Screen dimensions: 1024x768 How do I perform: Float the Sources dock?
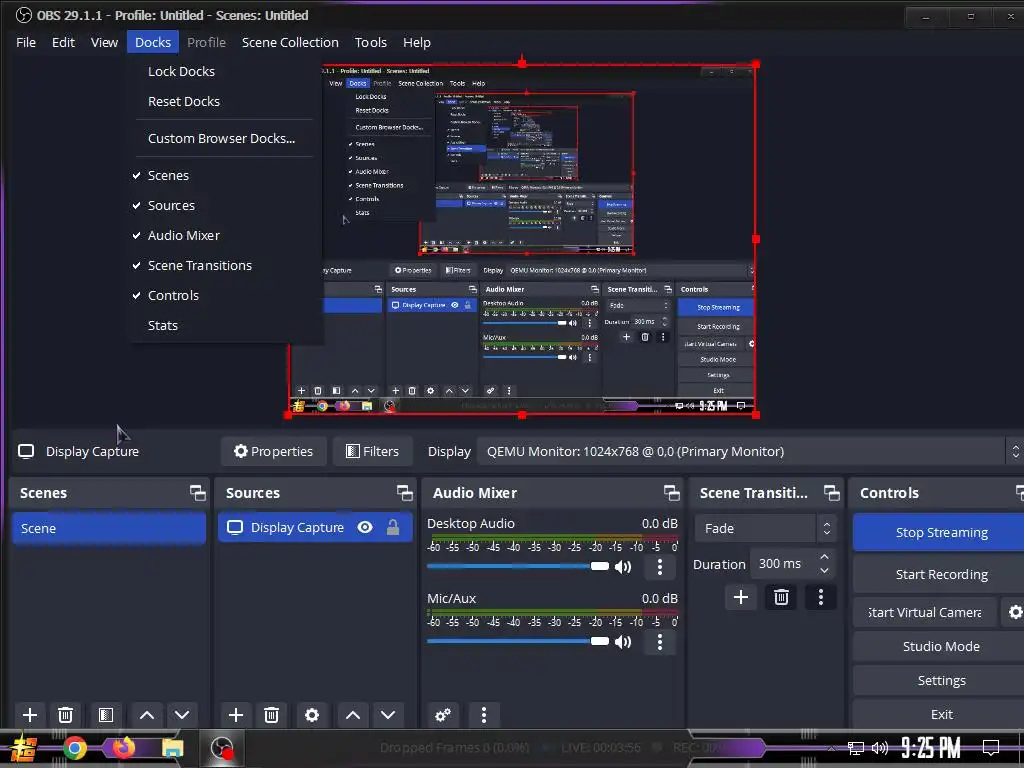[404, 493]
